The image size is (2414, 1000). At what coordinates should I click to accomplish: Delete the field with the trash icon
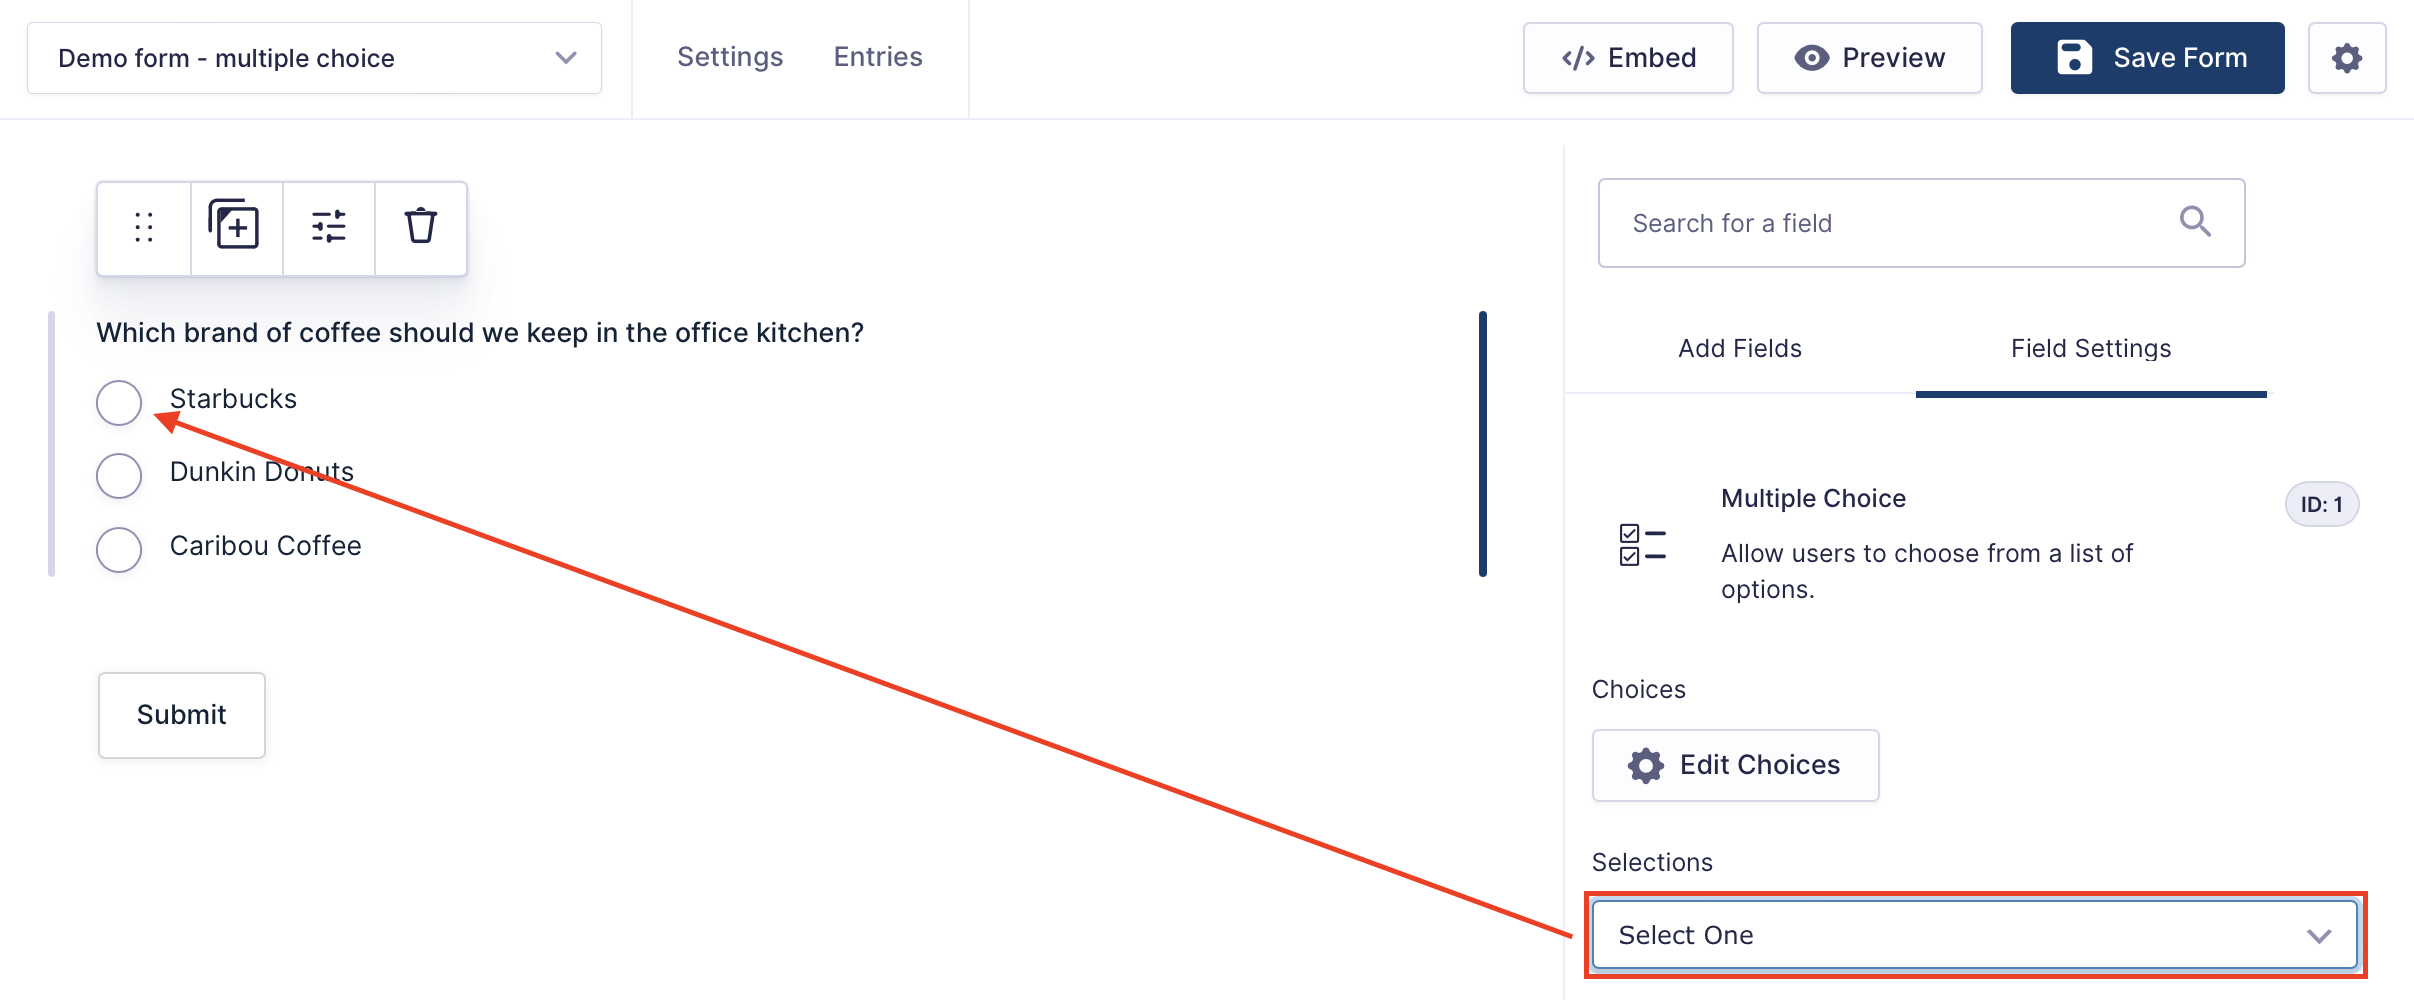click(x=421, y=225)
